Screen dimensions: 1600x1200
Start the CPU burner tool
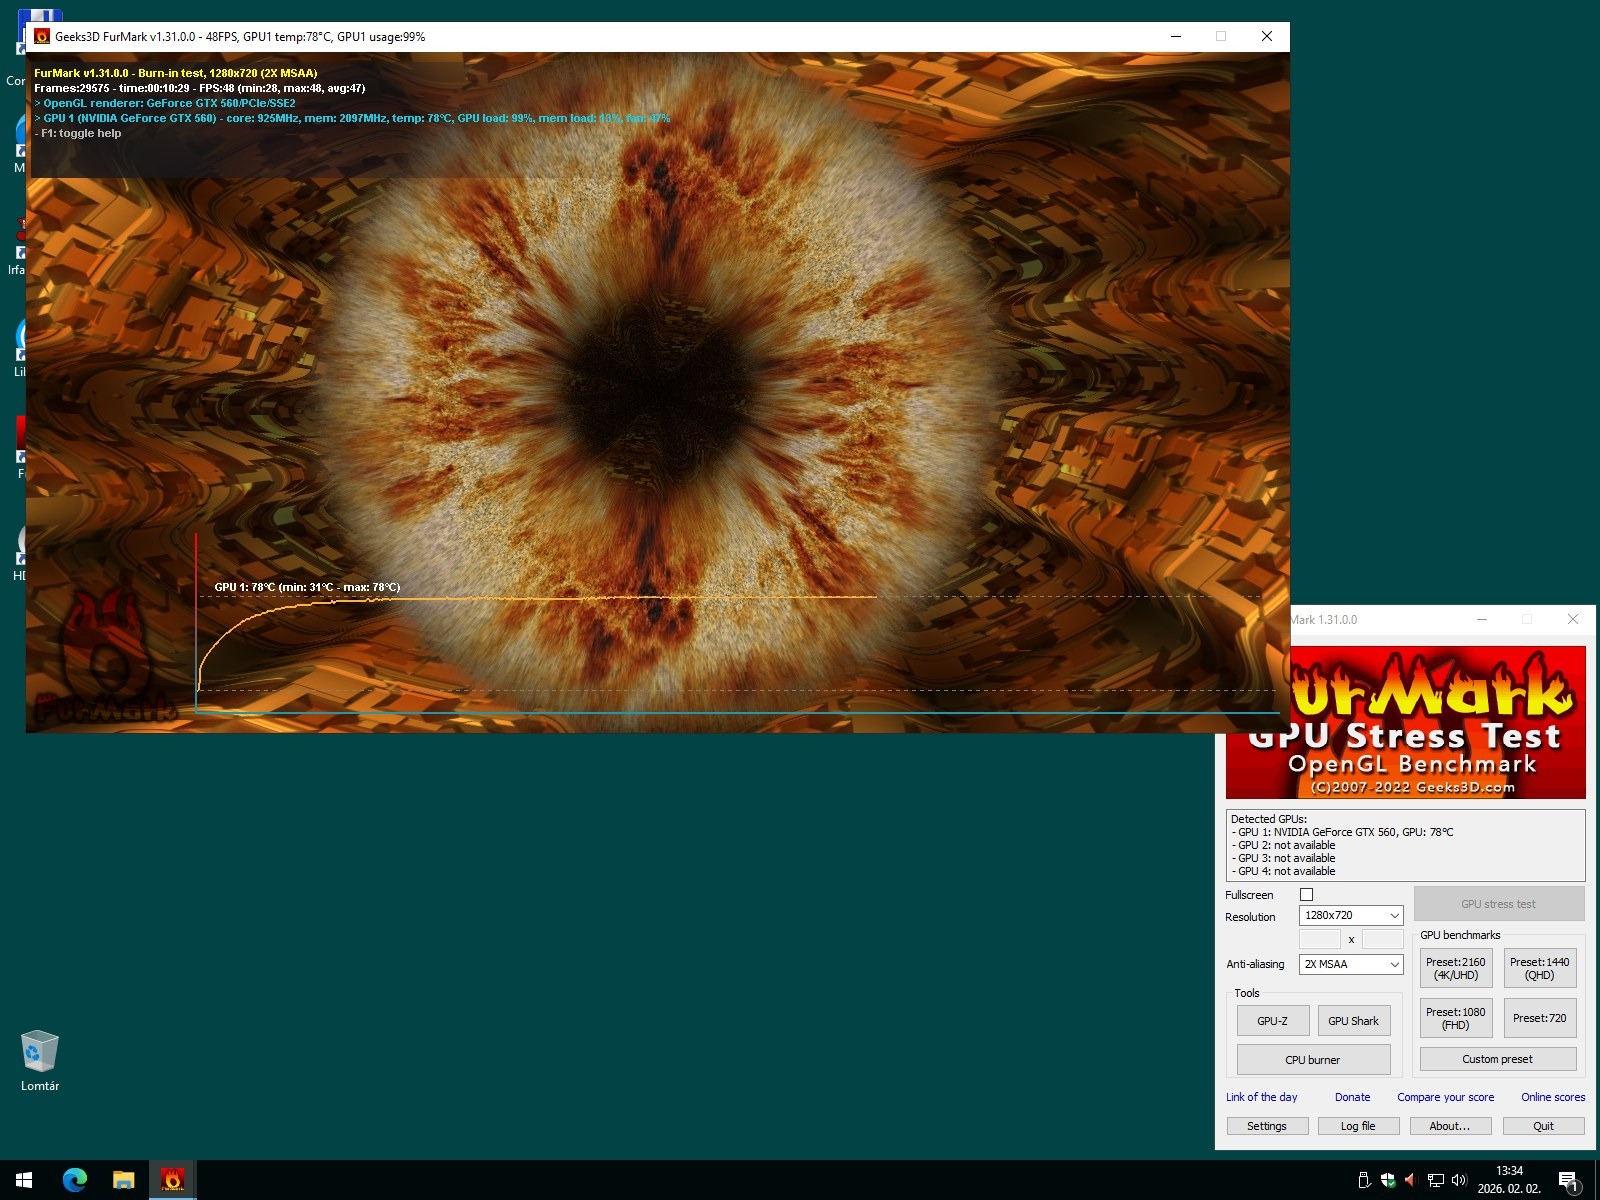(x=1313, y=1060)
